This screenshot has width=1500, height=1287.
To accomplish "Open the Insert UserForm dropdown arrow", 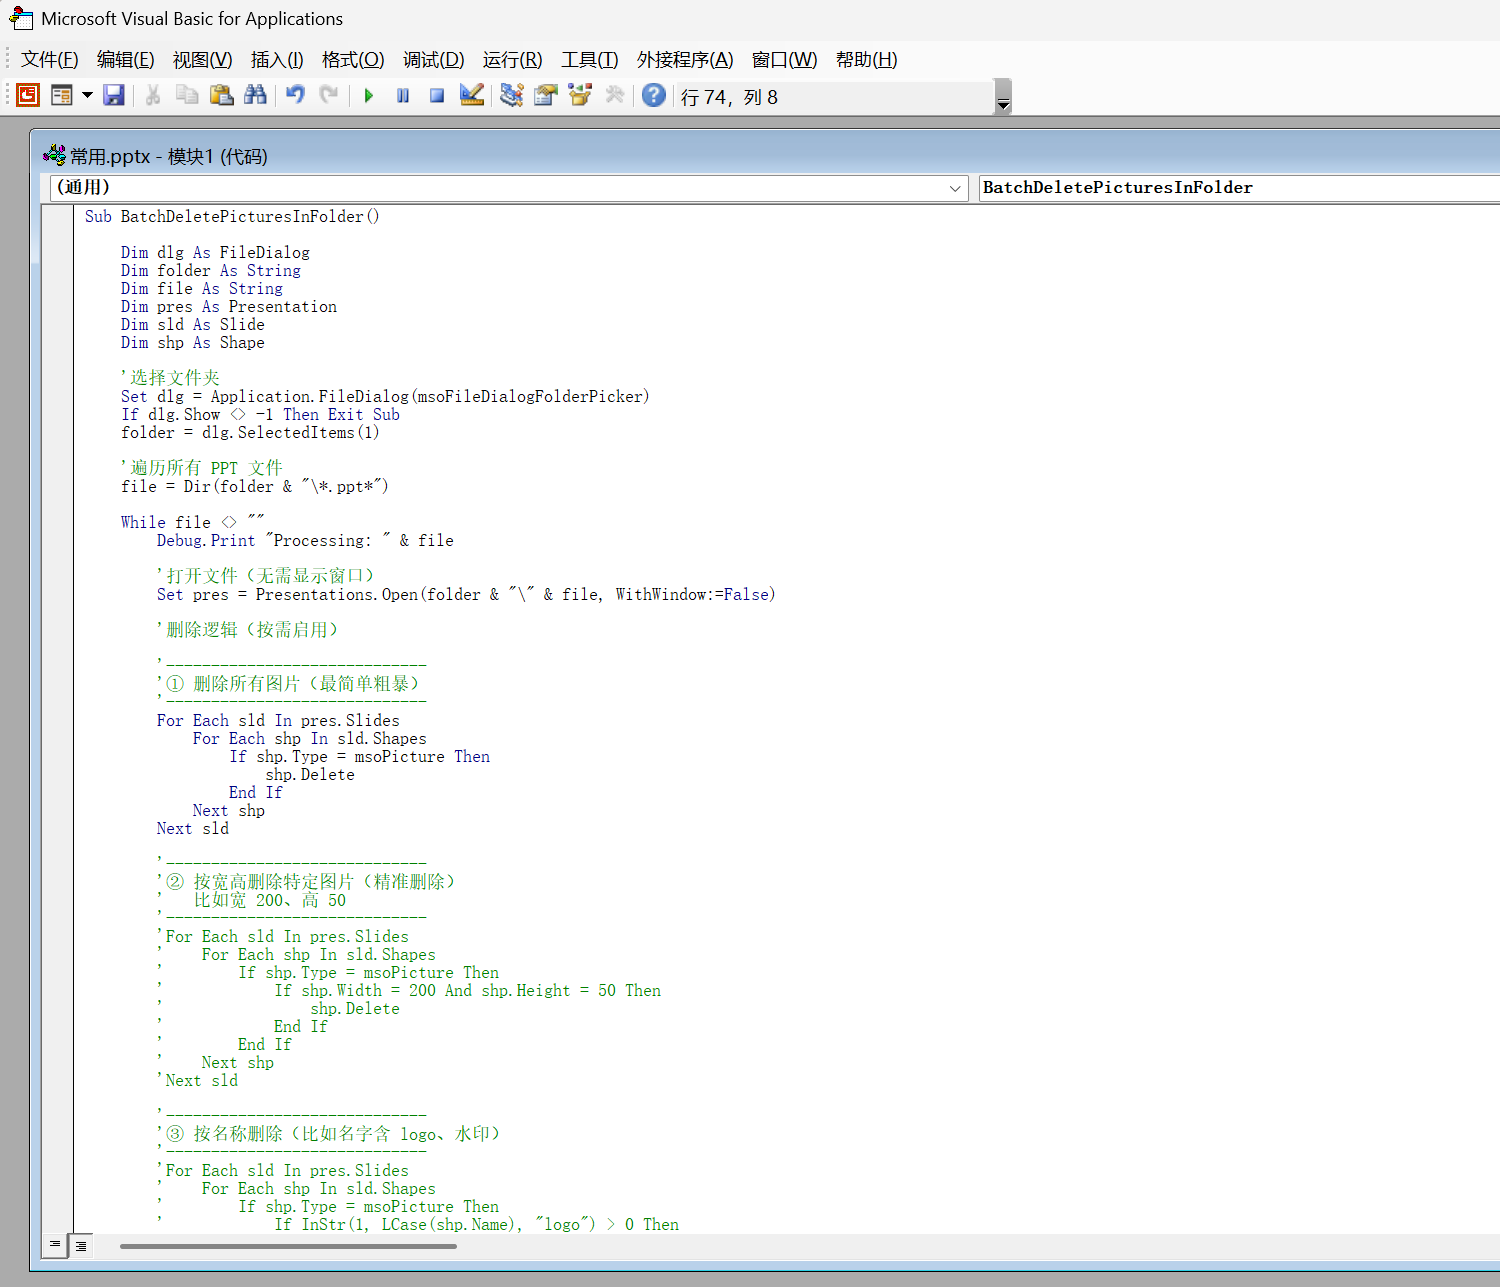I will coord(88,96).
